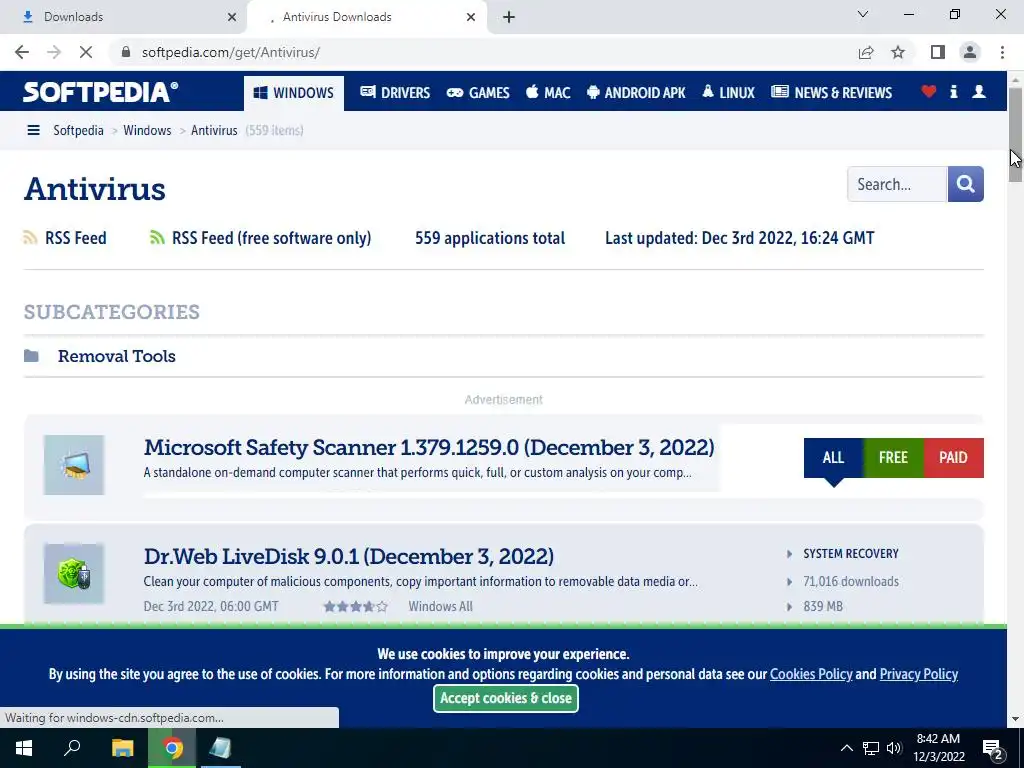
Task: Filter listing by PAID
Action: 953,458
